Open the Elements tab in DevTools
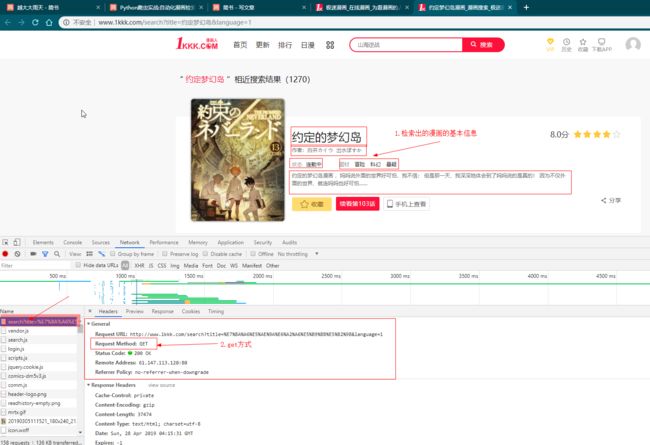 pos(43,242)
